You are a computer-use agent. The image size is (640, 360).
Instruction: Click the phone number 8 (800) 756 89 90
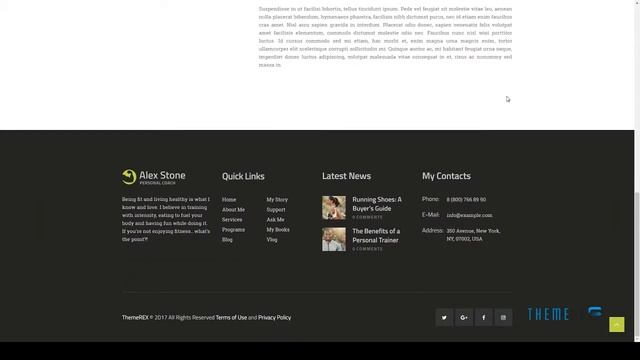click(466, 200)
